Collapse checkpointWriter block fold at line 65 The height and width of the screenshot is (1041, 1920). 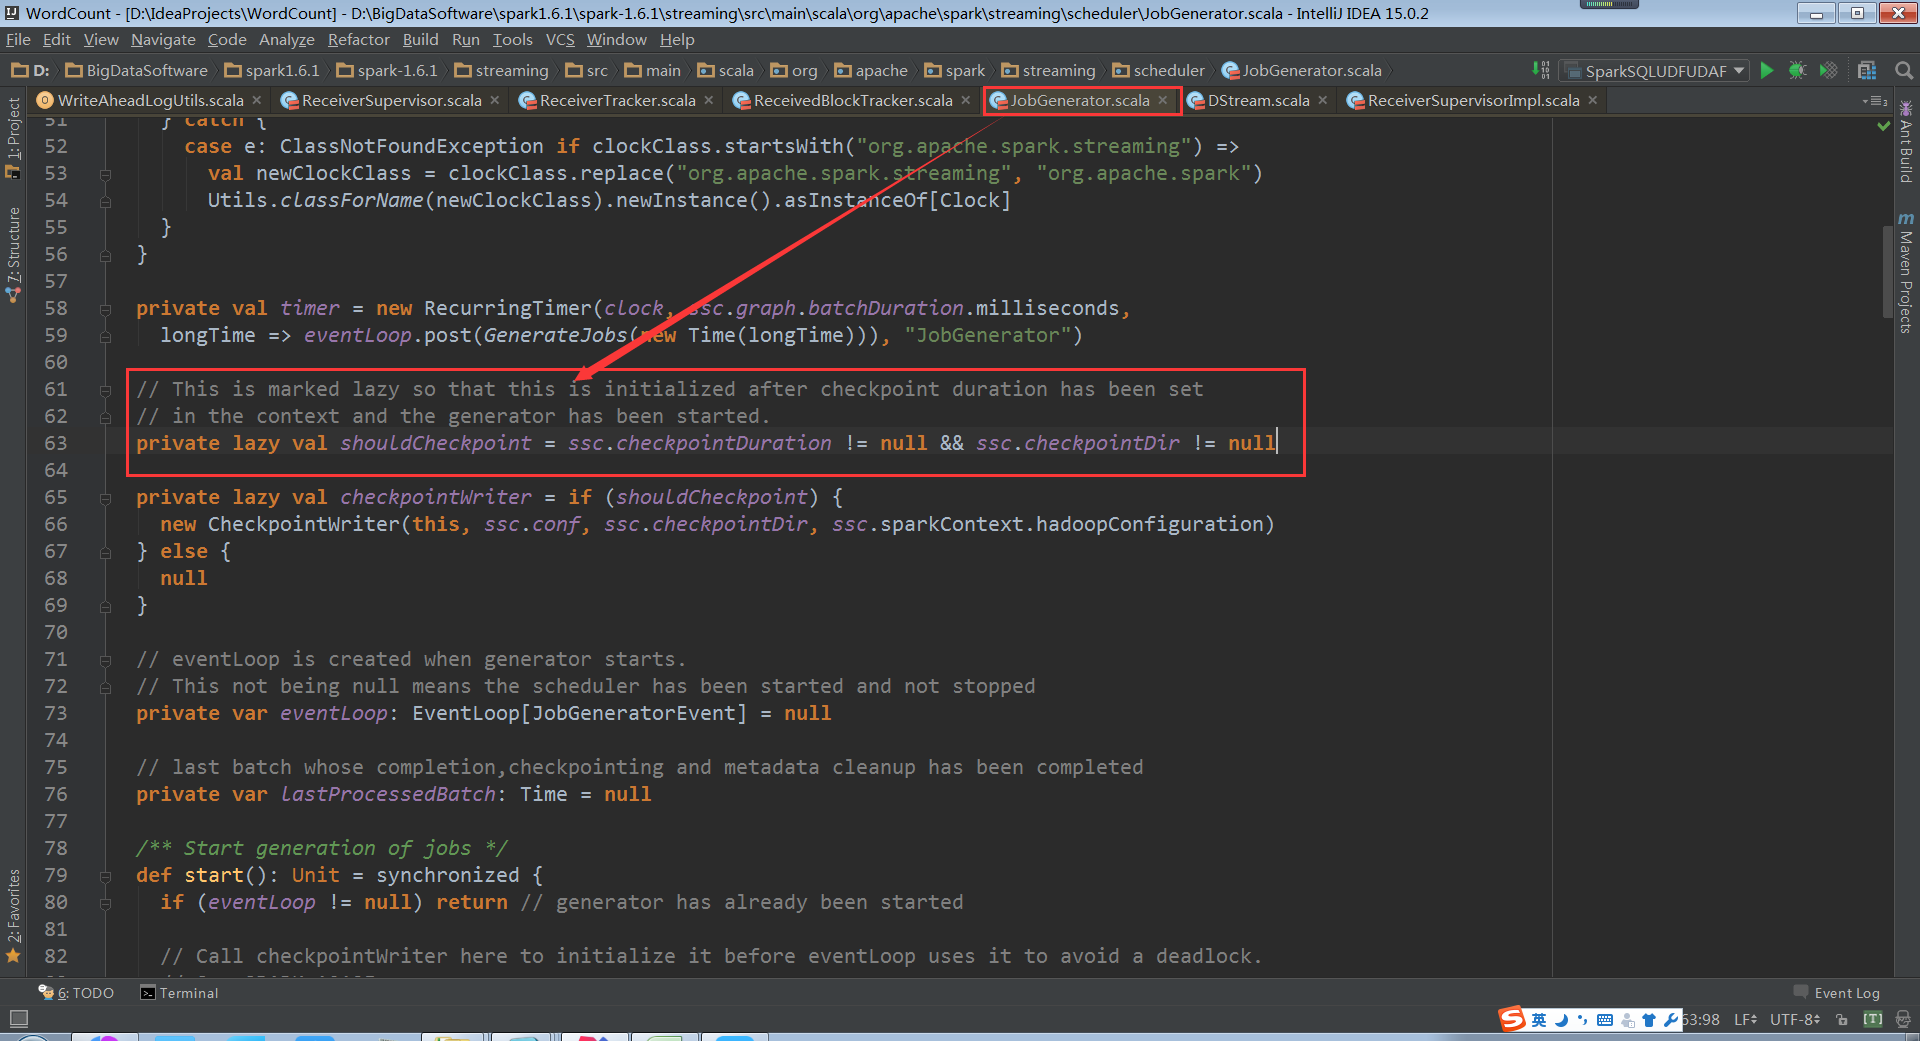105,498
